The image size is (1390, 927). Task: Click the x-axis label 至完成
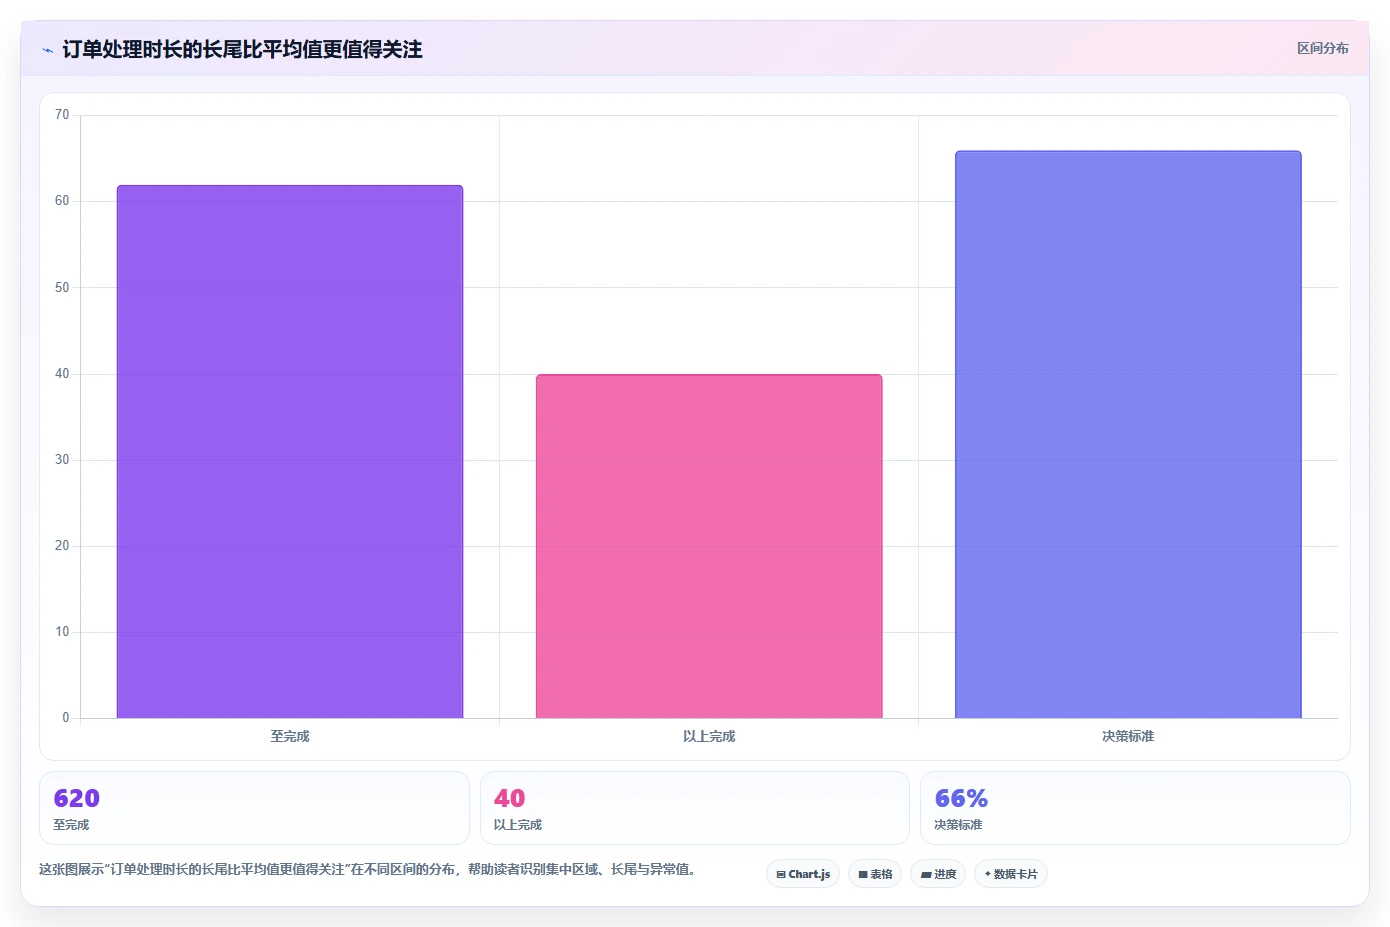pyautogui.click(x=290, y=736)
